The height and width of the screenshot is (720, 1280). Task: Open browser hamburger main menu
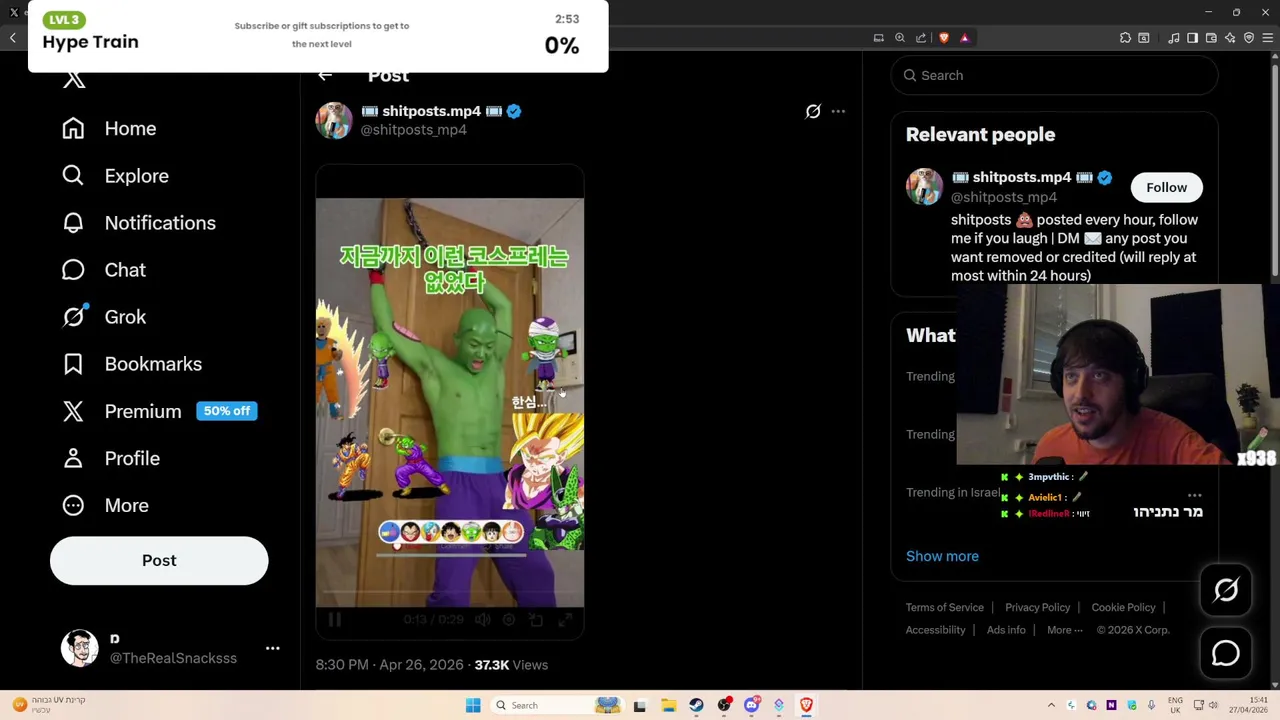(1268, 38)
